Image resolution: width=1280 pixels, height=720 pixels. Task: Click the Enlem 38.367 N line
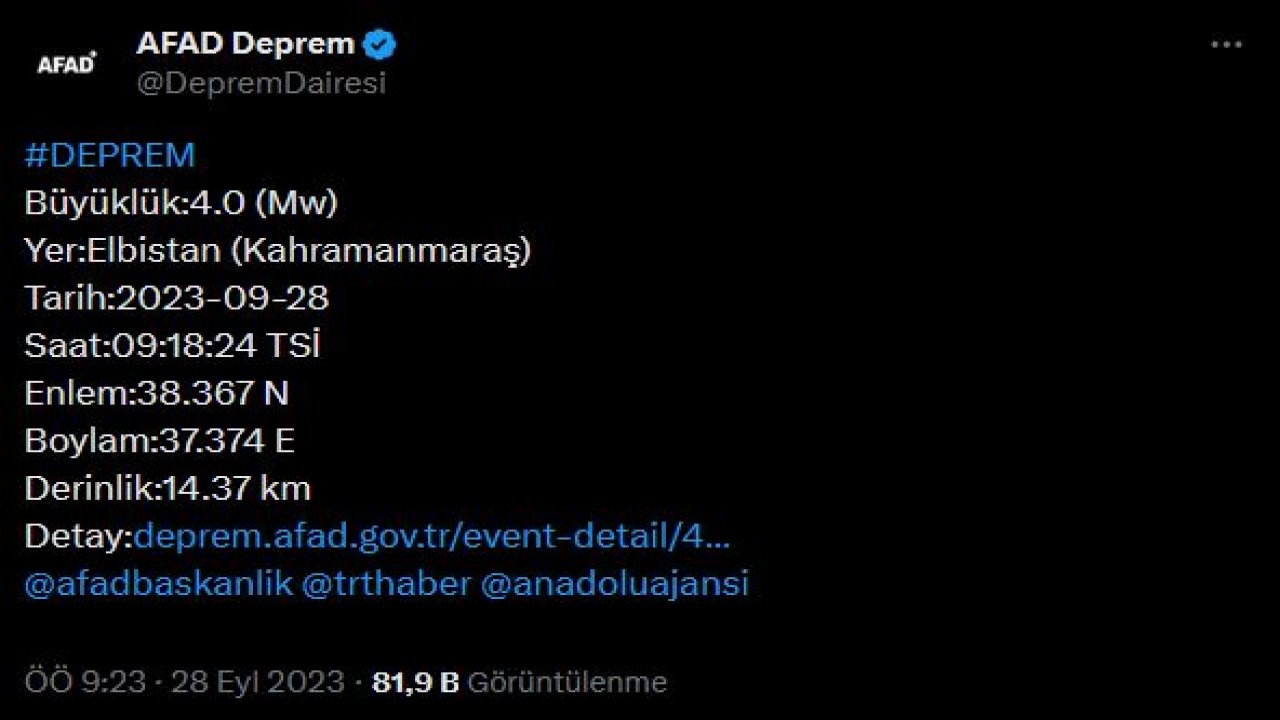[x=156, y=394]
